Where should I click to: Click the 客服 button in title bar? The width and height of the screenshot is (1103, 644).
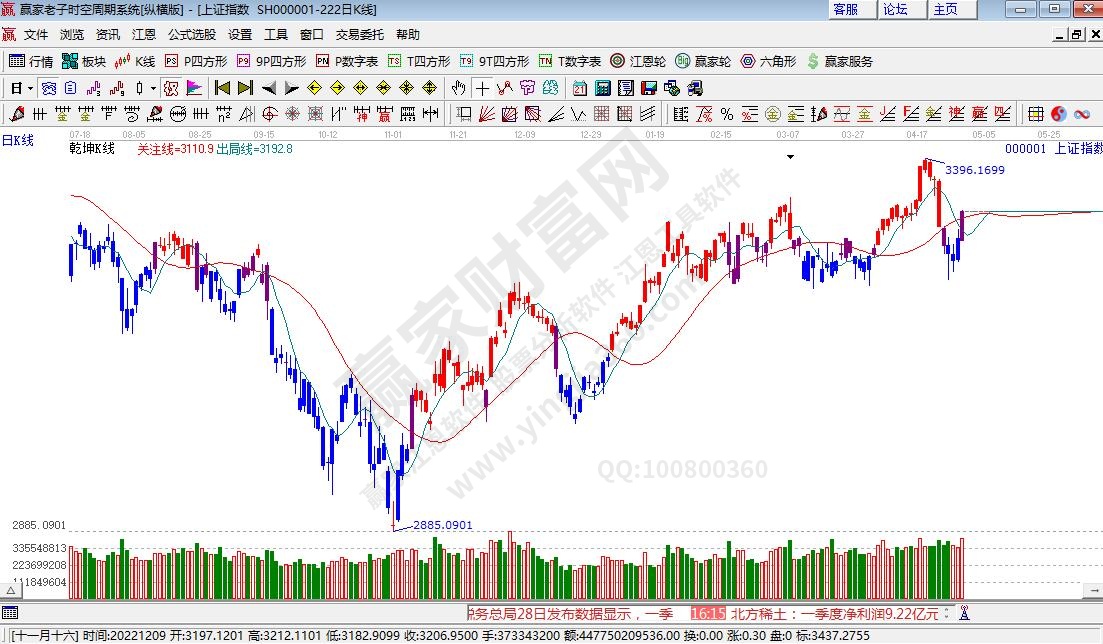tap(845, 9)
